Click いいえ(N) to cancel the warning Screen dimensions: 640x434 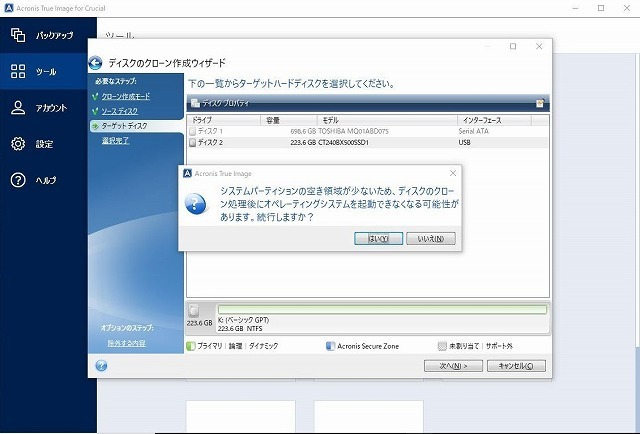pos(431,238)
